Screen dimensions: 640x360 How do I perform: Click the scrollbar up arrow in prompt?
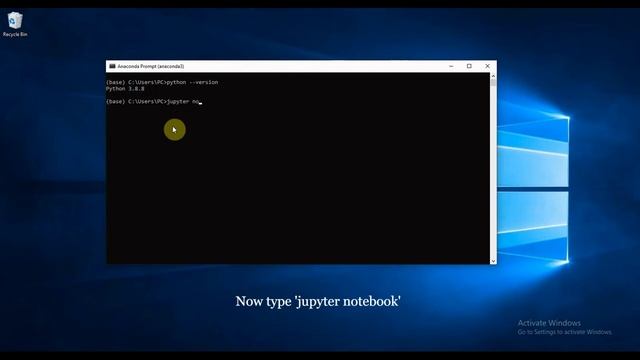tap(493, 76)
